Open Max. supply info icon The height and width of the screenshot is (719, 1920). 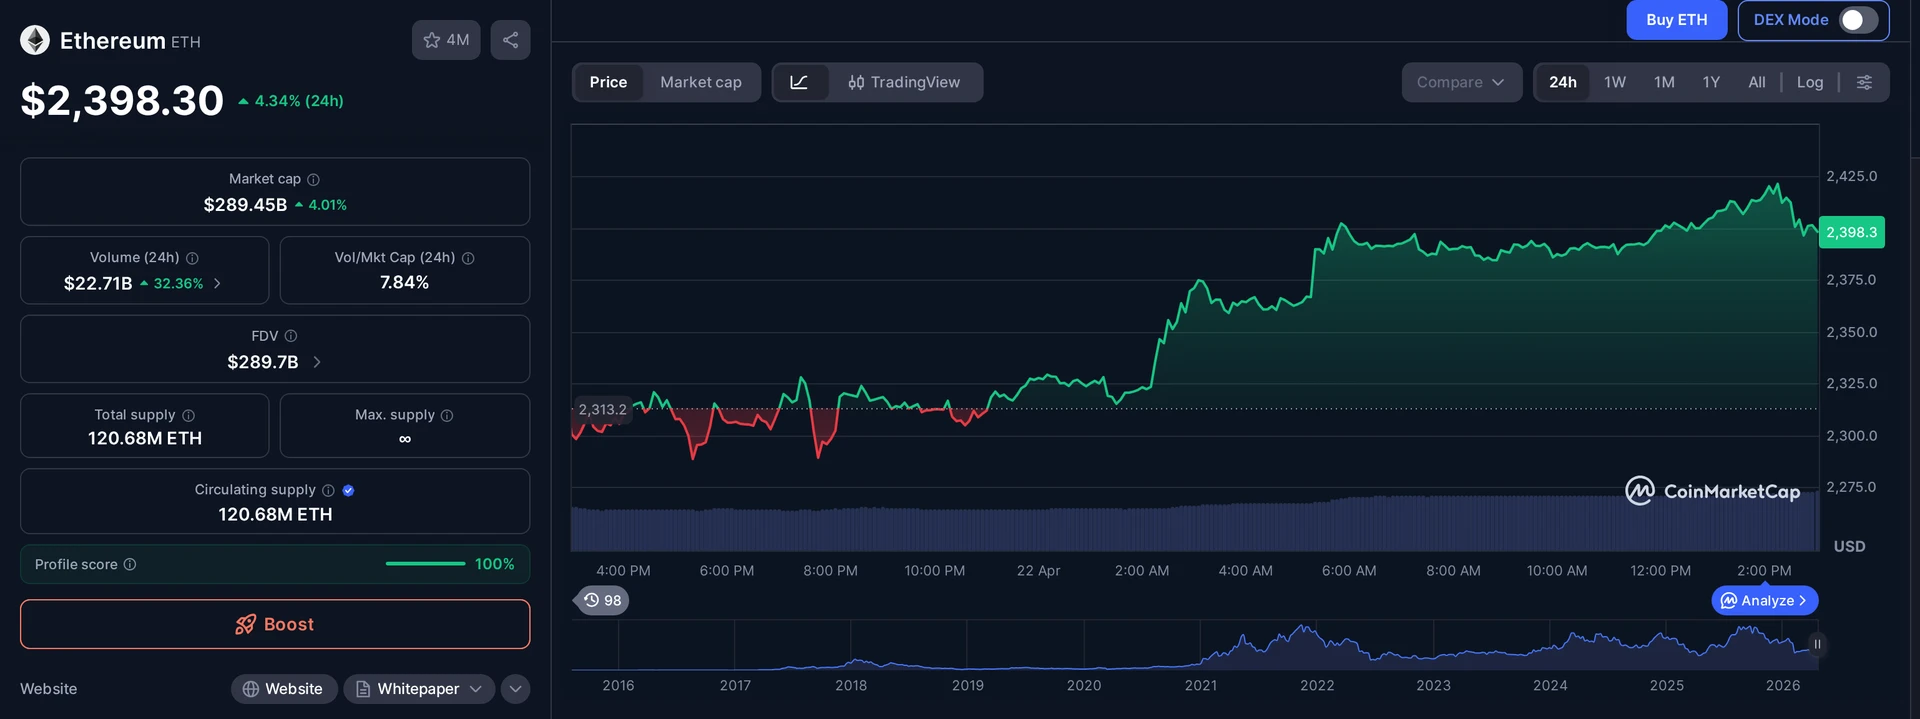tap(447, 415)
